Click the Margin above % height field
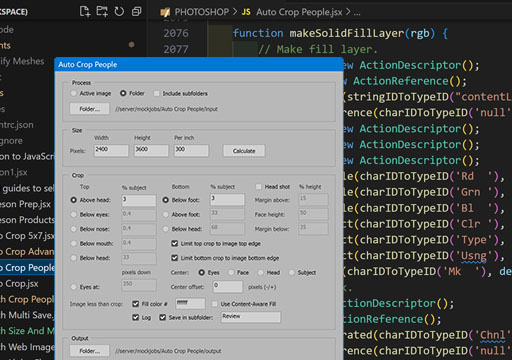Screen dimensions: 512x360 (313, 199)
